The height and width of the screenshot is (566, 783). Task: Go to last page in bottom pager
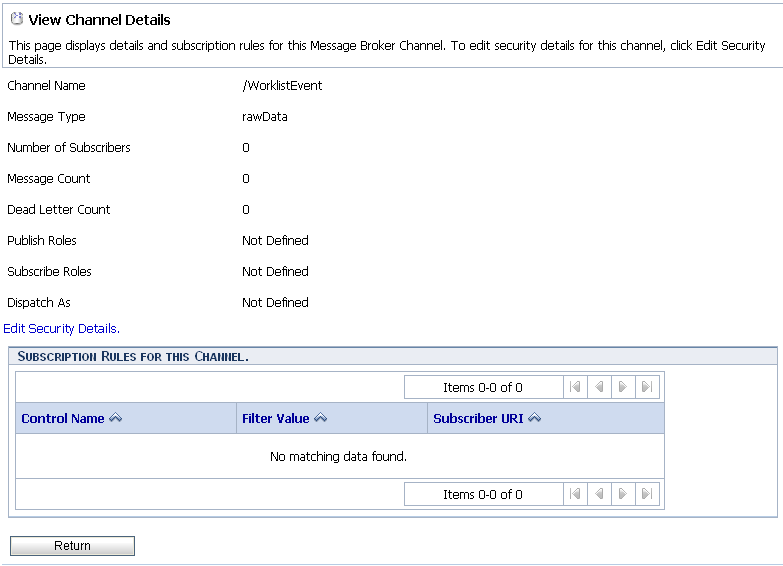[647, 494]
